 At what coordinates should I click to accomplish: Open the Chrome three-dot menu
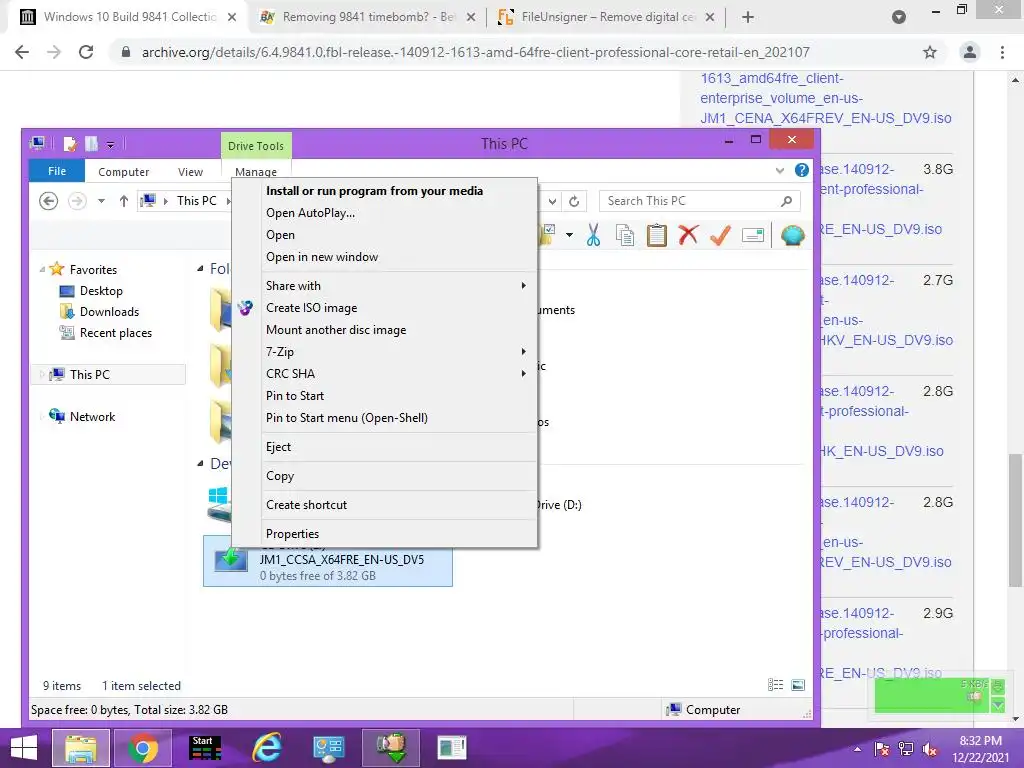pos(1002,52)
